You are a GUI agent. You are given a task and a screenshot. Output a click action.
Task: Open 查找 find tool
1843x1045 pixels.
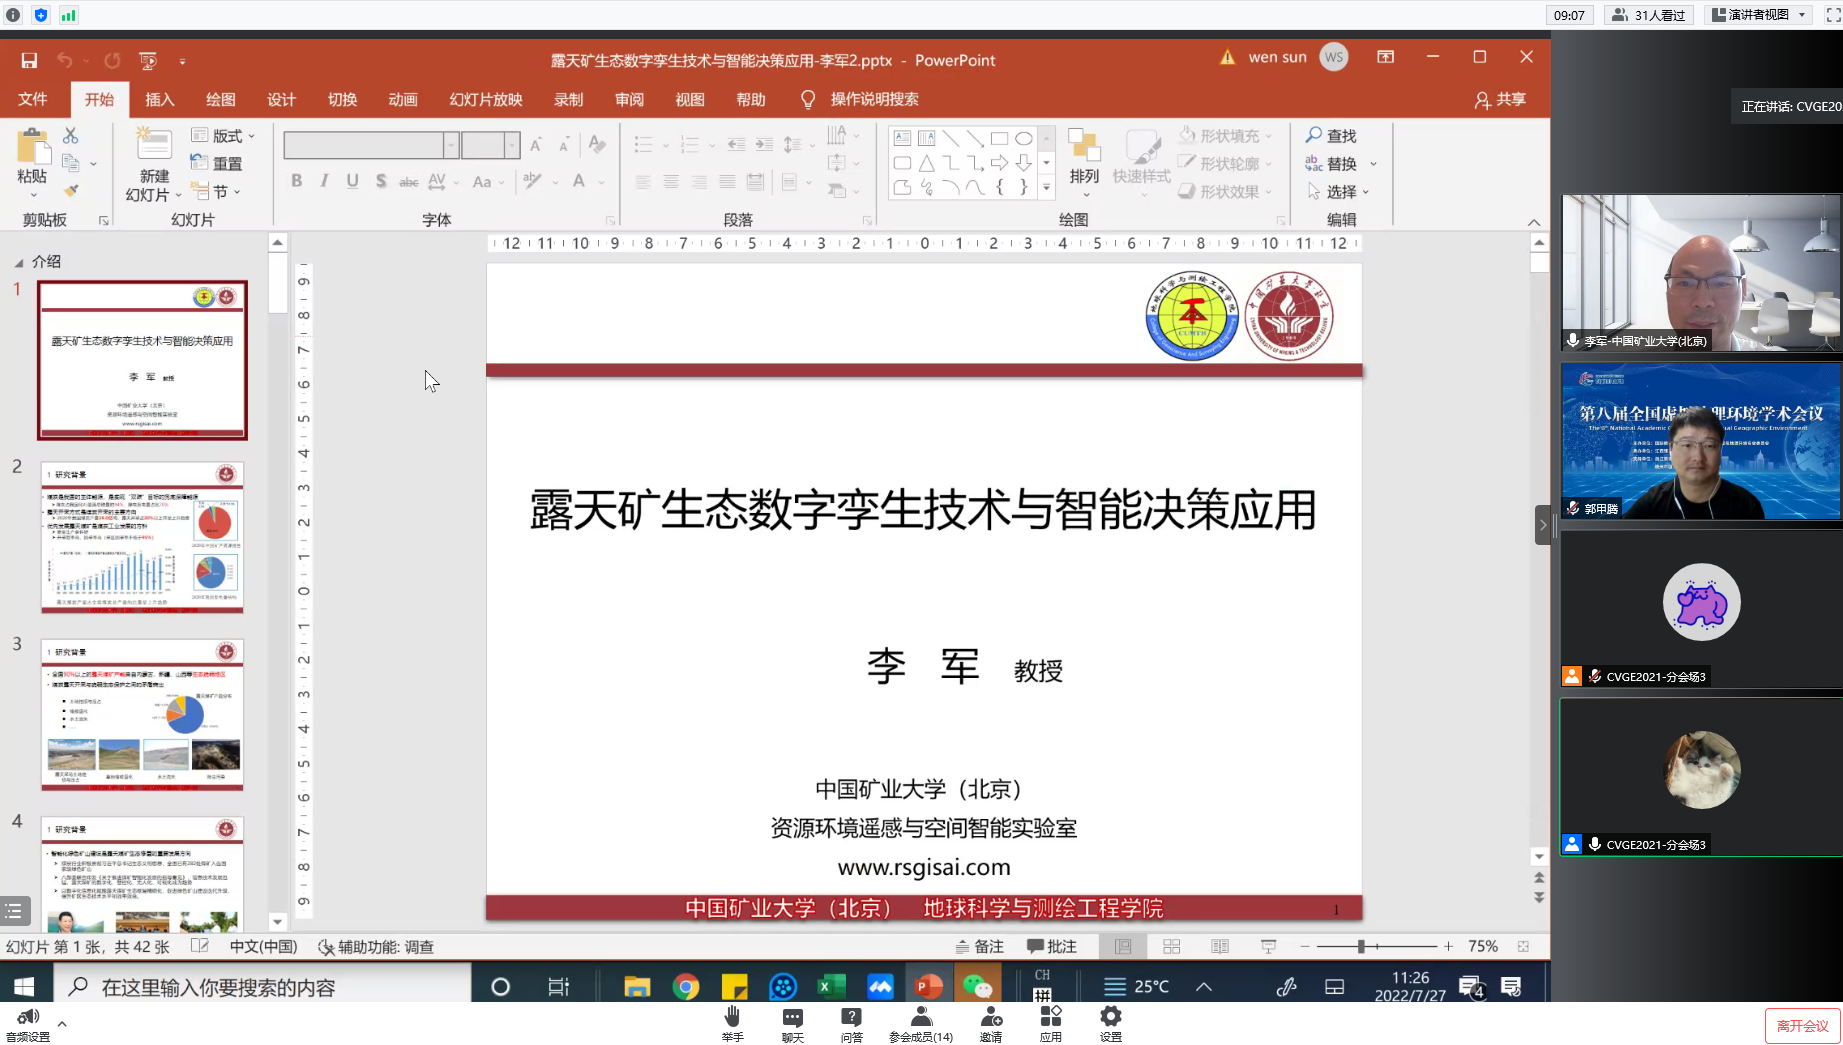click(1331, 135)
